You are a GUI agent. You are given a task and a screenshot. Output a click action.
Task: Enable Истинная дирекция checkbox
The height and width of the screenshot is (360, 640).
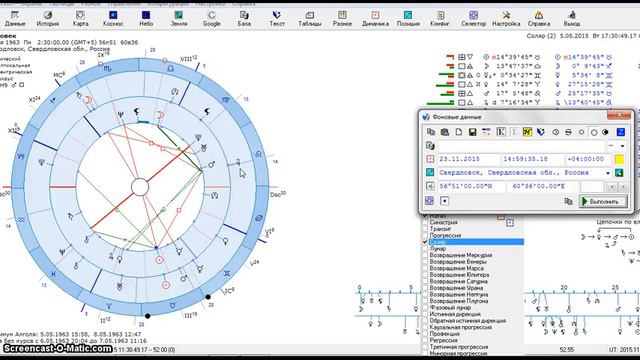tap(425, 314)
